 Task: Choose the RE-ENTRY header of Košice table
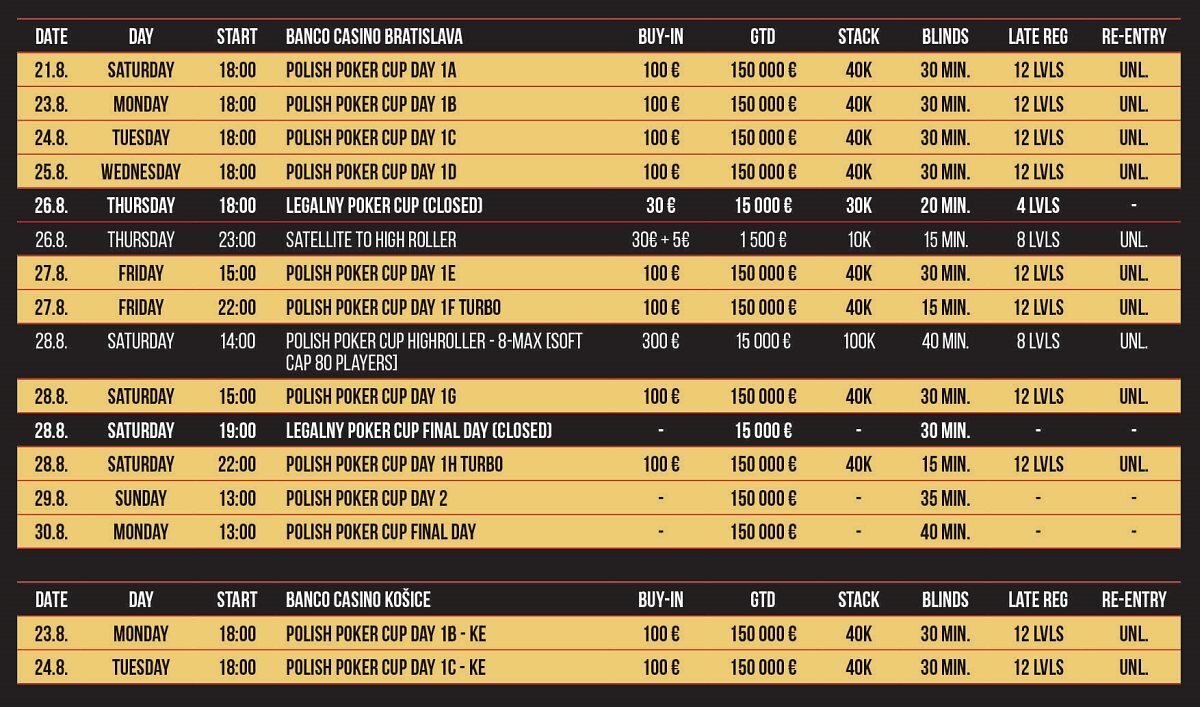(1134, 600)
